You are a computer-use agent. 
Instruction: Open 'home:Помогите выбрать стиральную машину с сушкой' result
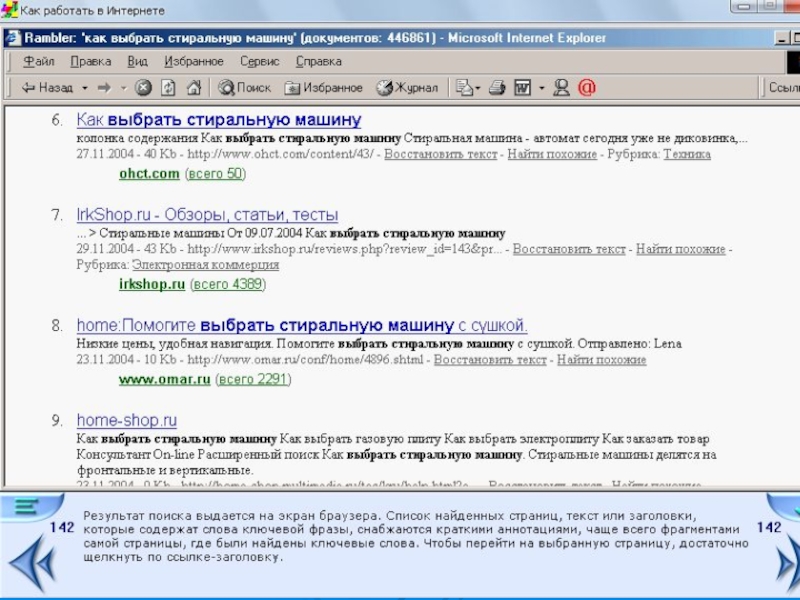coord(302,325)
